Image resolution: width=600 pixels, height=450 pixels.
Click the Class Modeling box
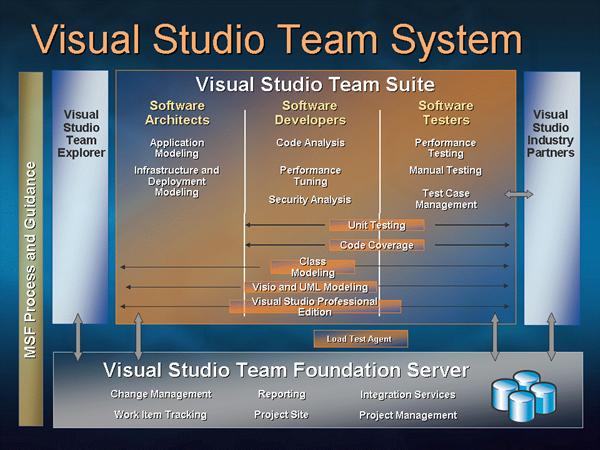[312, 267]
